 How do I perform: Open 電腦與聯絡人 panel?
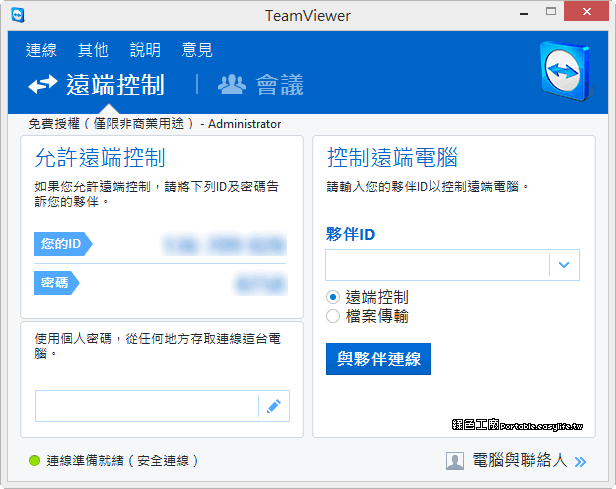[519, 460]
